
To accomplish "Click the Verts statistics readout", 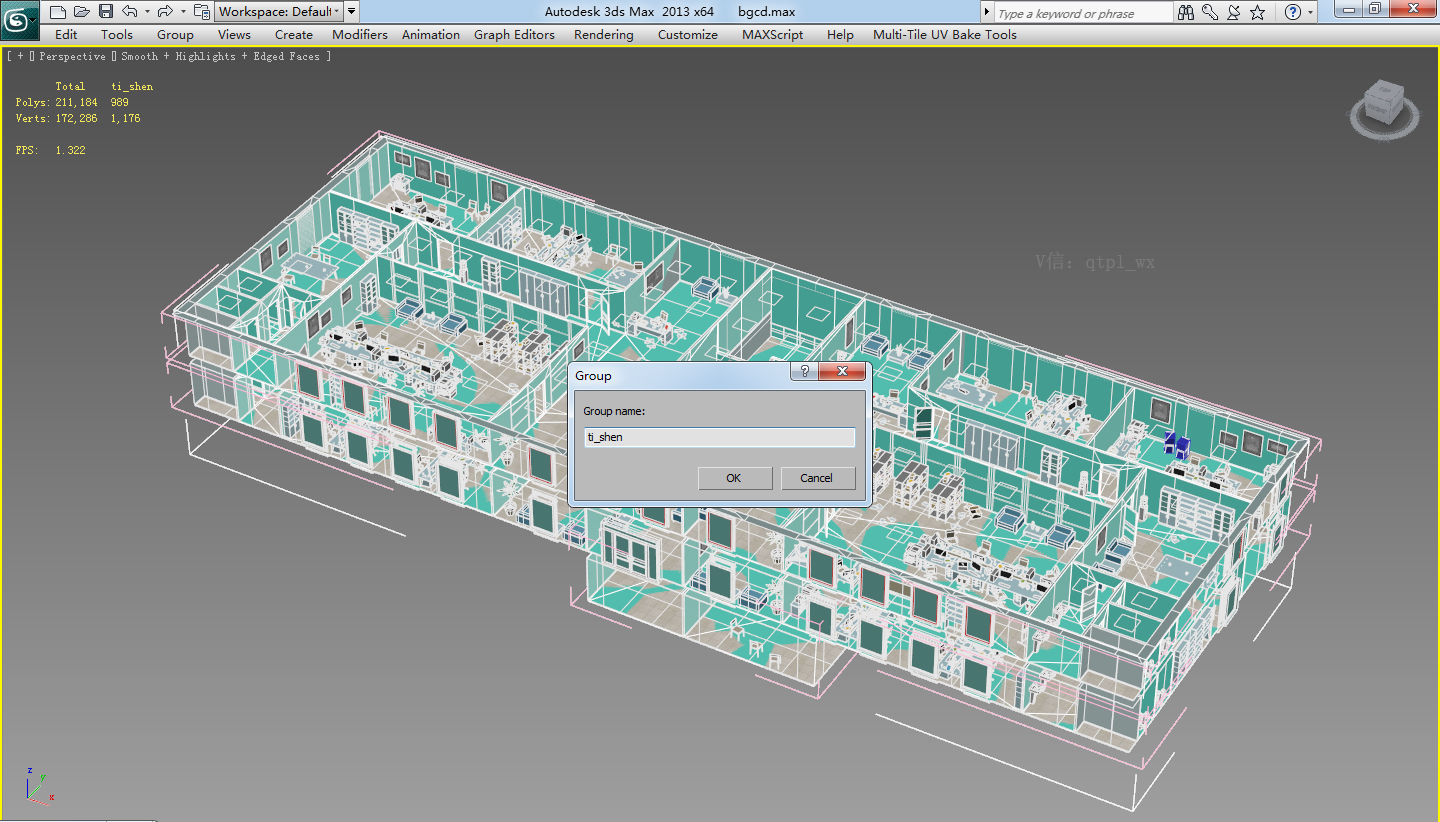I will (78, 118).
